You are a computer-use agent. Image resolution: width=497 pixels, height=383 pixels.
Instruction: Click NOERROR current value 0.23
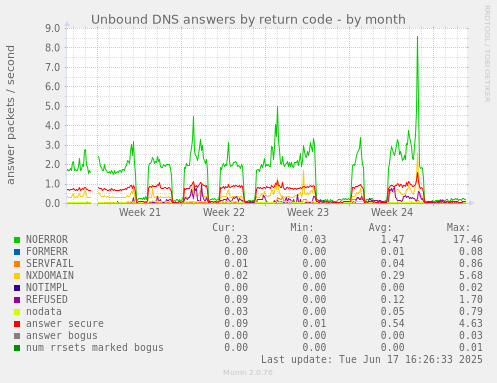[x=236, y=239]
